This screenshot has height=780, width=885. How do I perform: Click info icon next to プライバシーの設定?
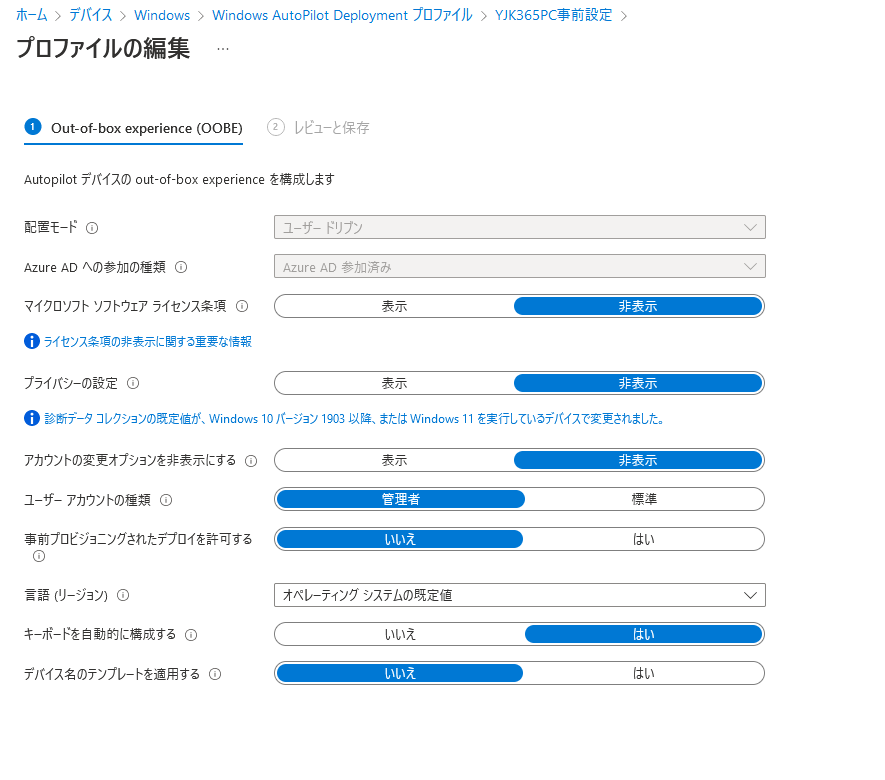133,383
